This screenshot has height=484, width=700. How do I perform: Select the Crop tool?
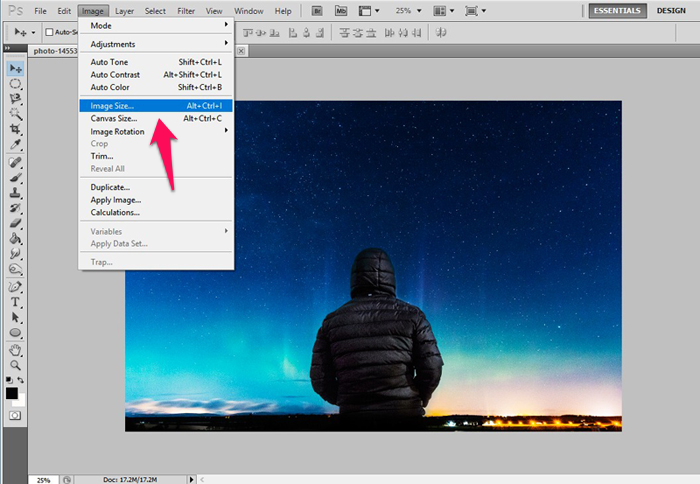(16, 130)
